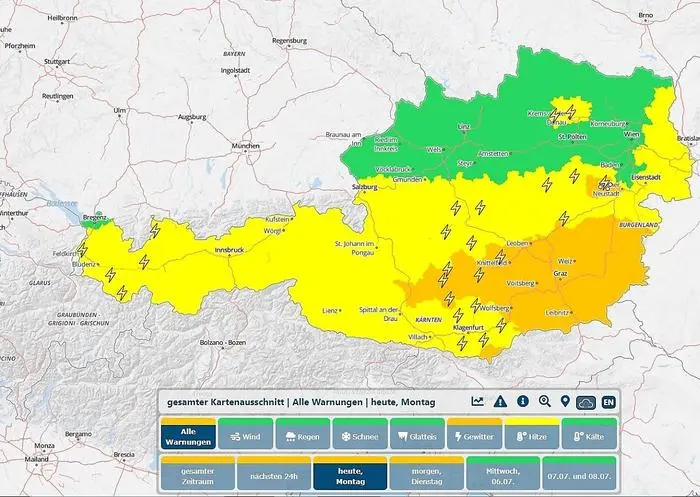Open the info circle icon

tap(522, 402)
